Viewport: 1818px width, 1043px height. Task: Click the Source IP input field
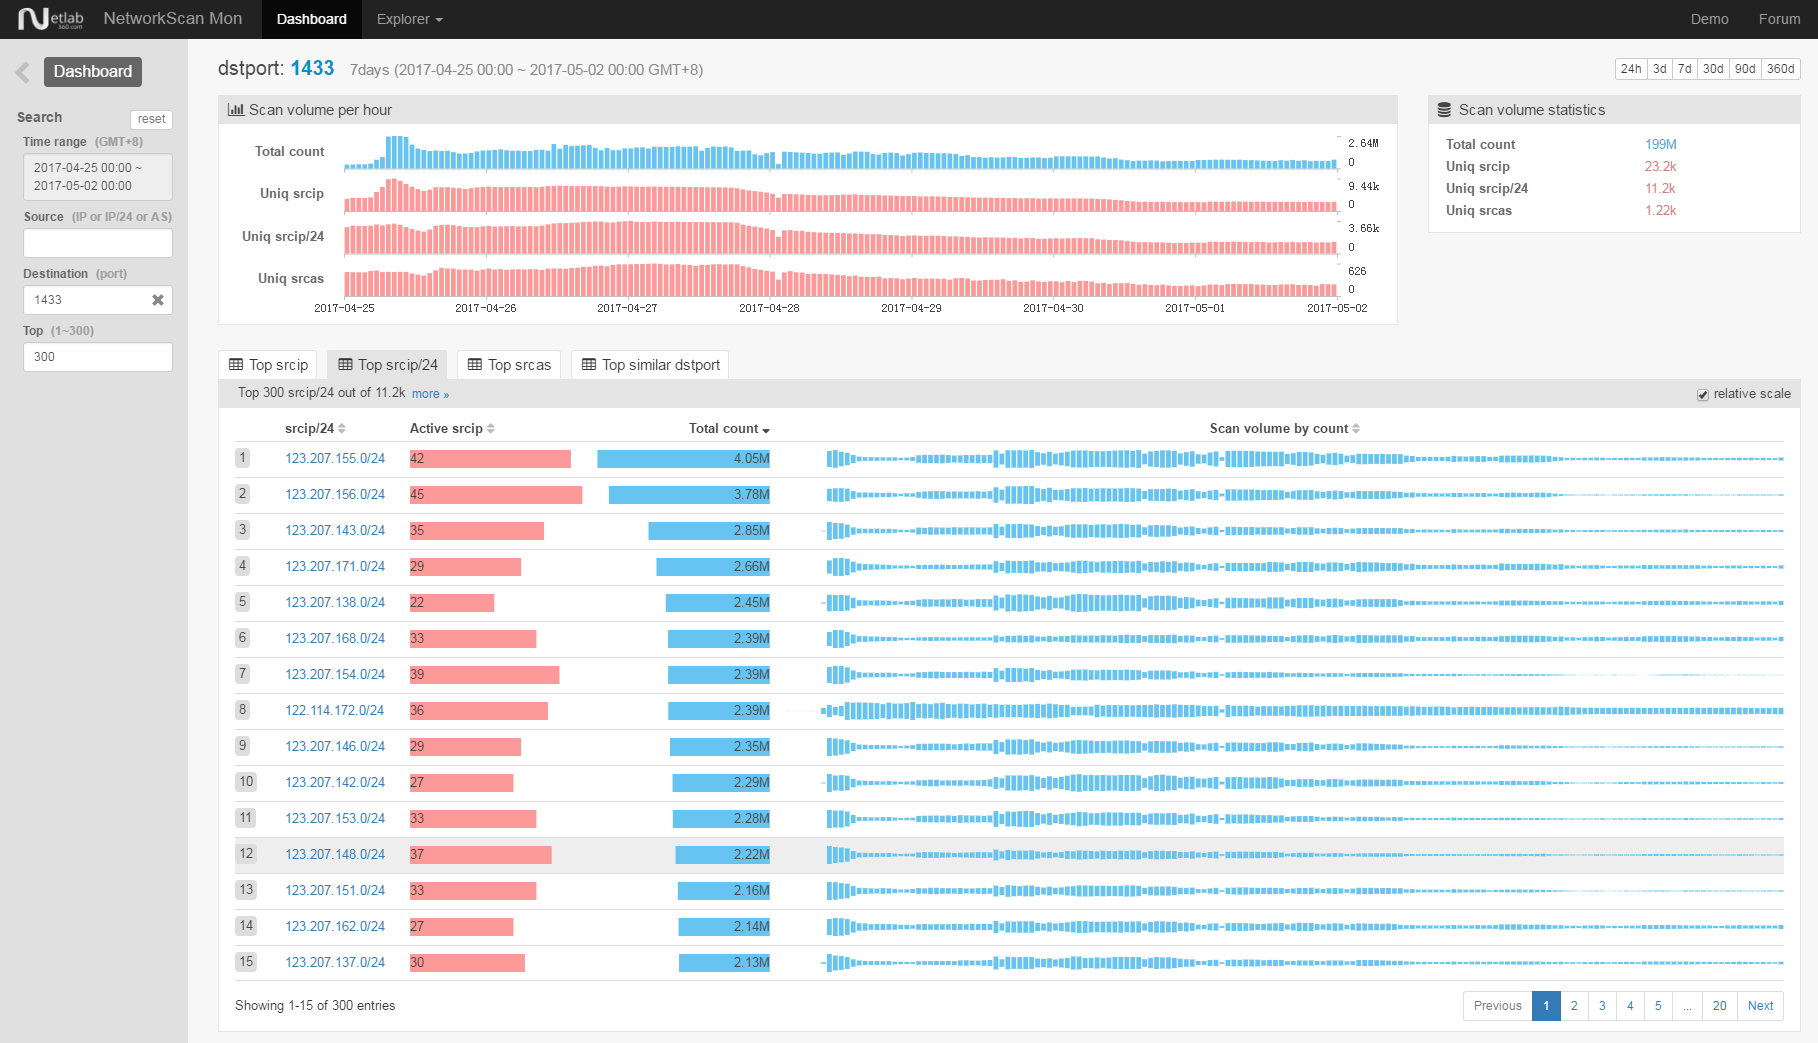[98, 243]
